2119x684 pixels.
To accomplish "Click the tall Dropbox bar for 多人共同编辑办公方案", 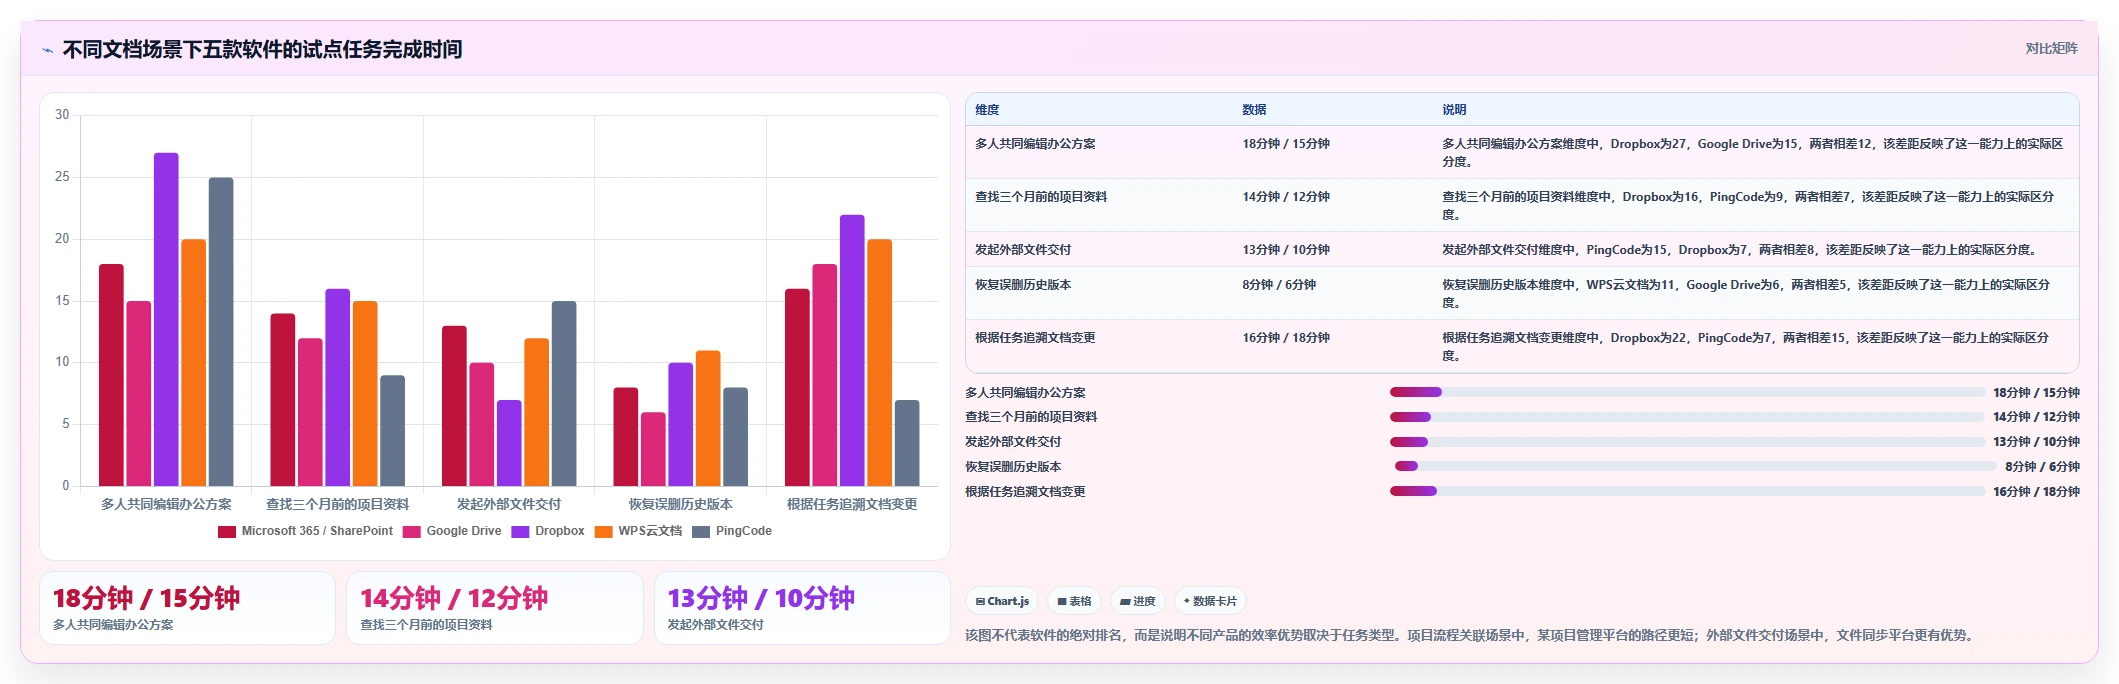I will tap(166, 320).
